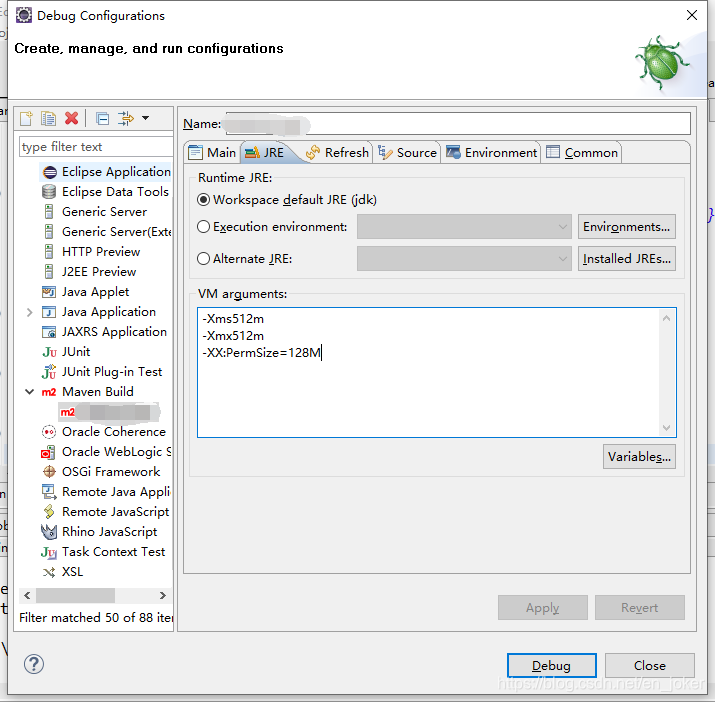715x702 pixels.
Task: Select the blurred Maven Build child configuration
Action: coord(109,412)
